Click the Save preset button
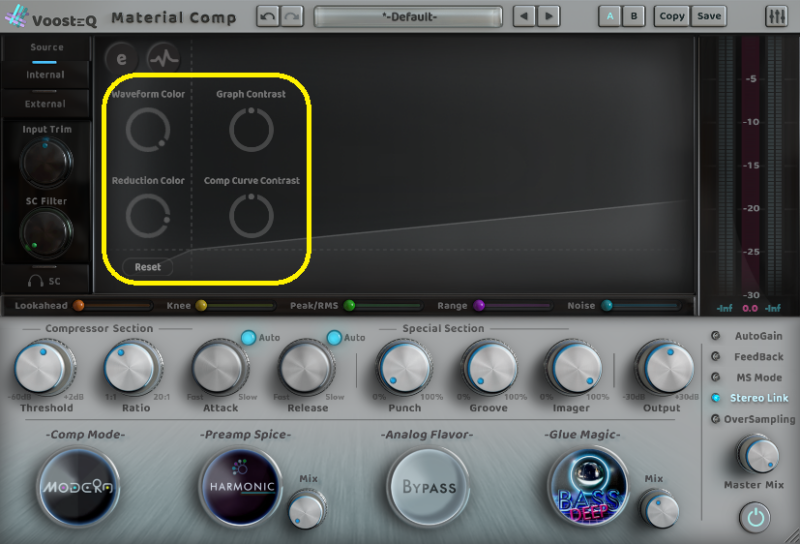 709,17
